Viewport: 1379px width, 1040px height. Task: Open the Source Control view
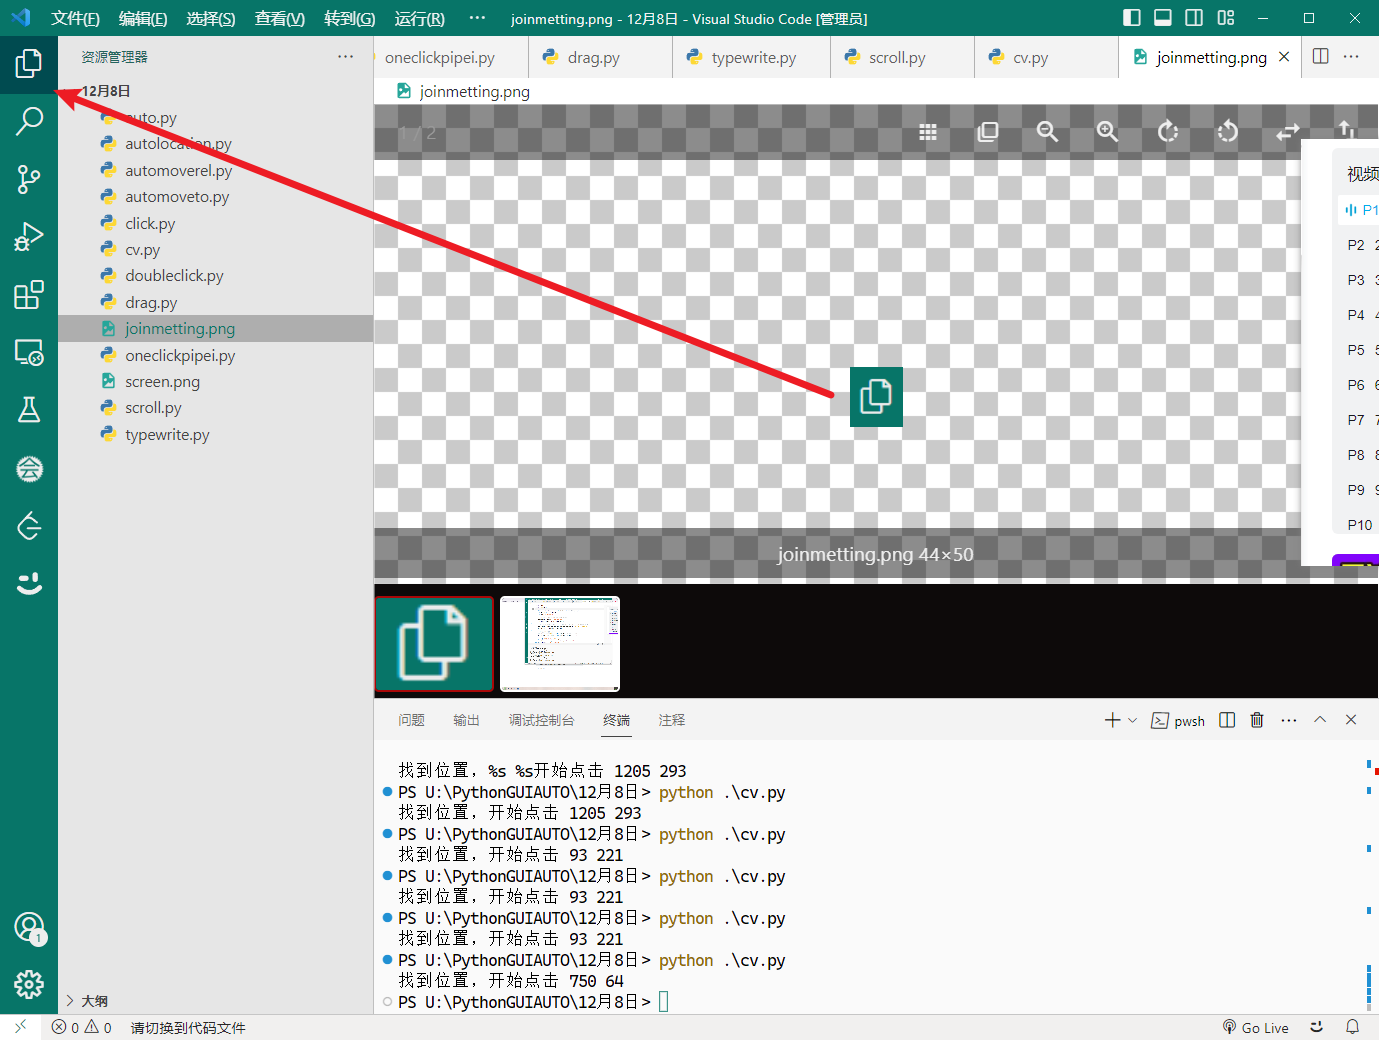click(29, 179)
